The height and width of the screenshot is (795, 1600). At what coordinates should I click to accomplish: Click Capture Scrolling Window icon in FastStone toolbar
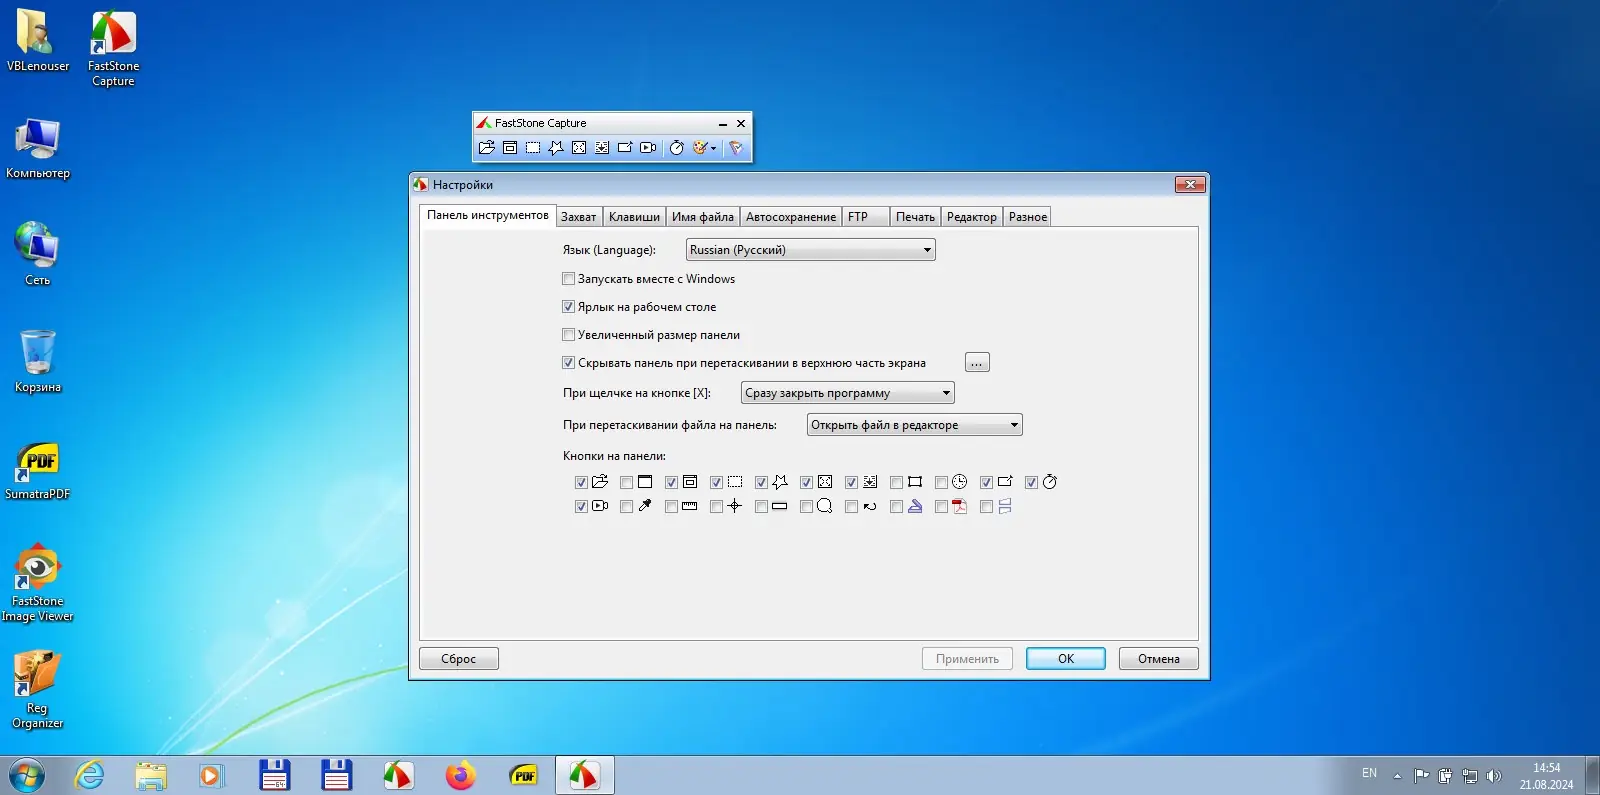[602, 148]
